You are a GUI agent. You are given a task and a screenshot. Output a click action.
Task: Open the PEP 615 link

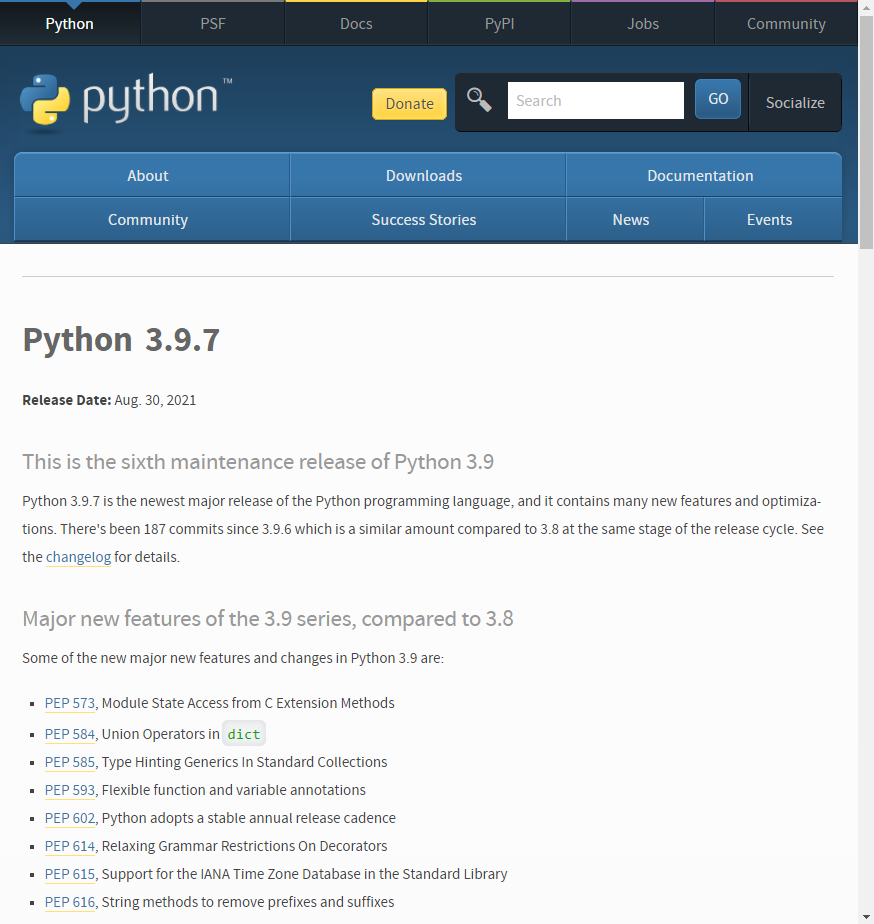pos(70,874)
